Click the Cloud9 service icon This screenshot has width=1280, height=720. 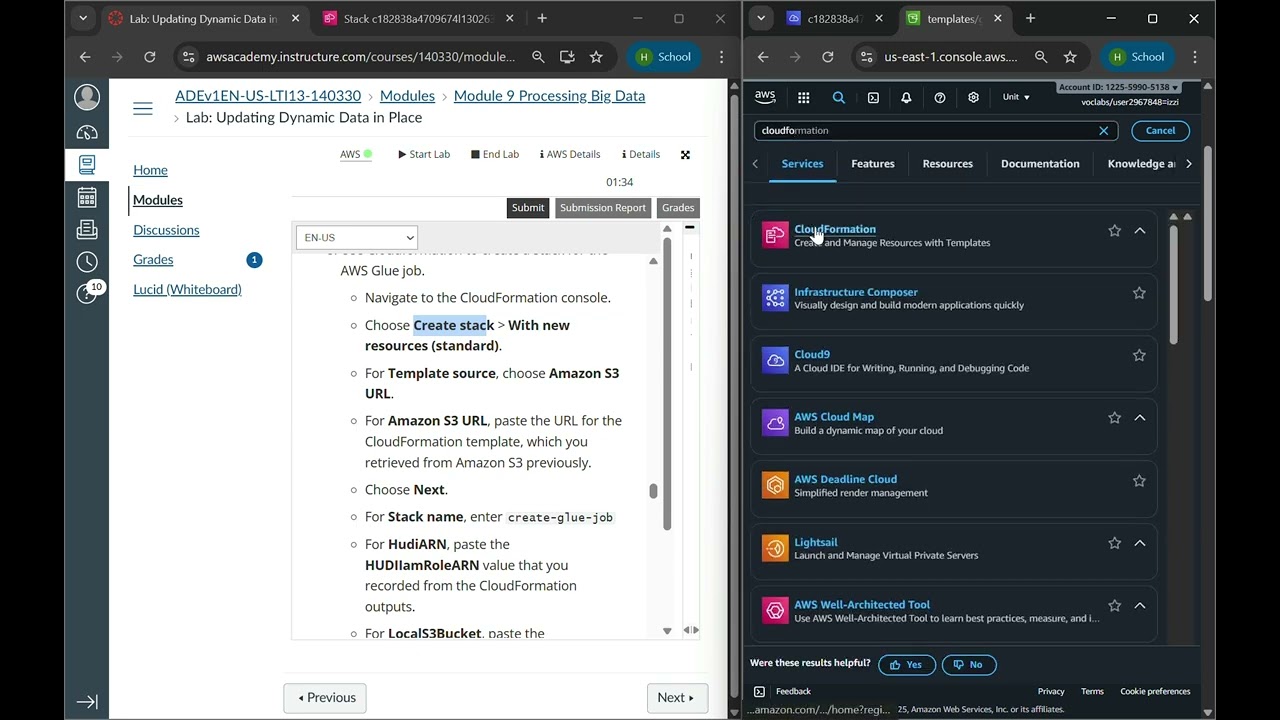tap(775, 360)
